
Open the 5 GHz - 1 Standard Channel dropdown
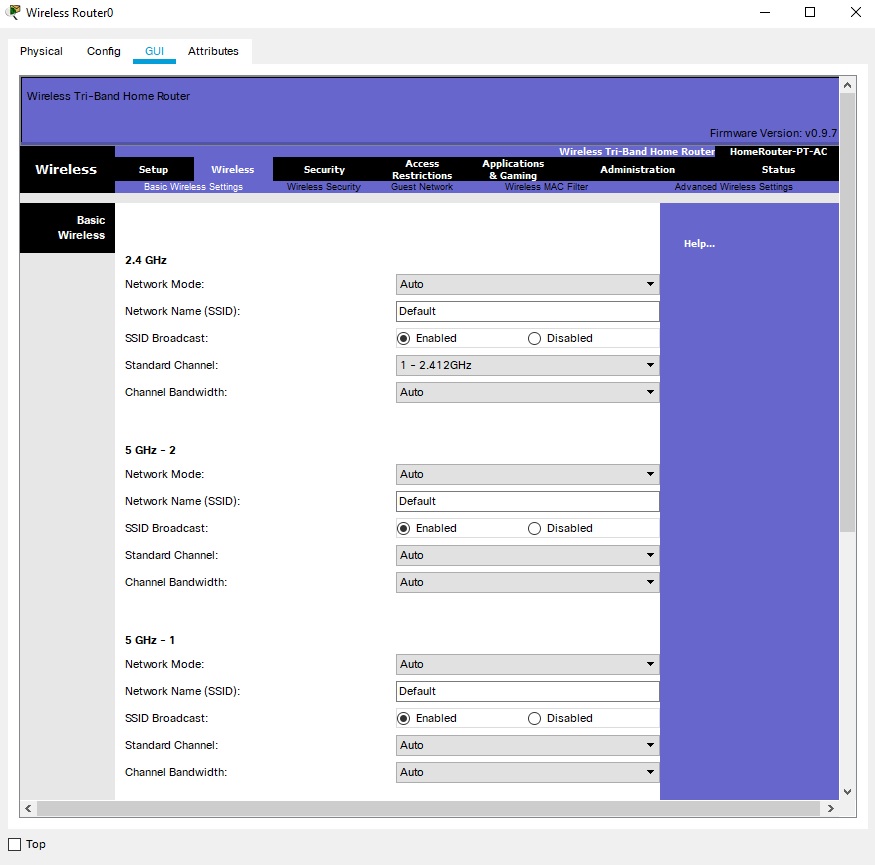pyautogui.click(x=527, y=745)
